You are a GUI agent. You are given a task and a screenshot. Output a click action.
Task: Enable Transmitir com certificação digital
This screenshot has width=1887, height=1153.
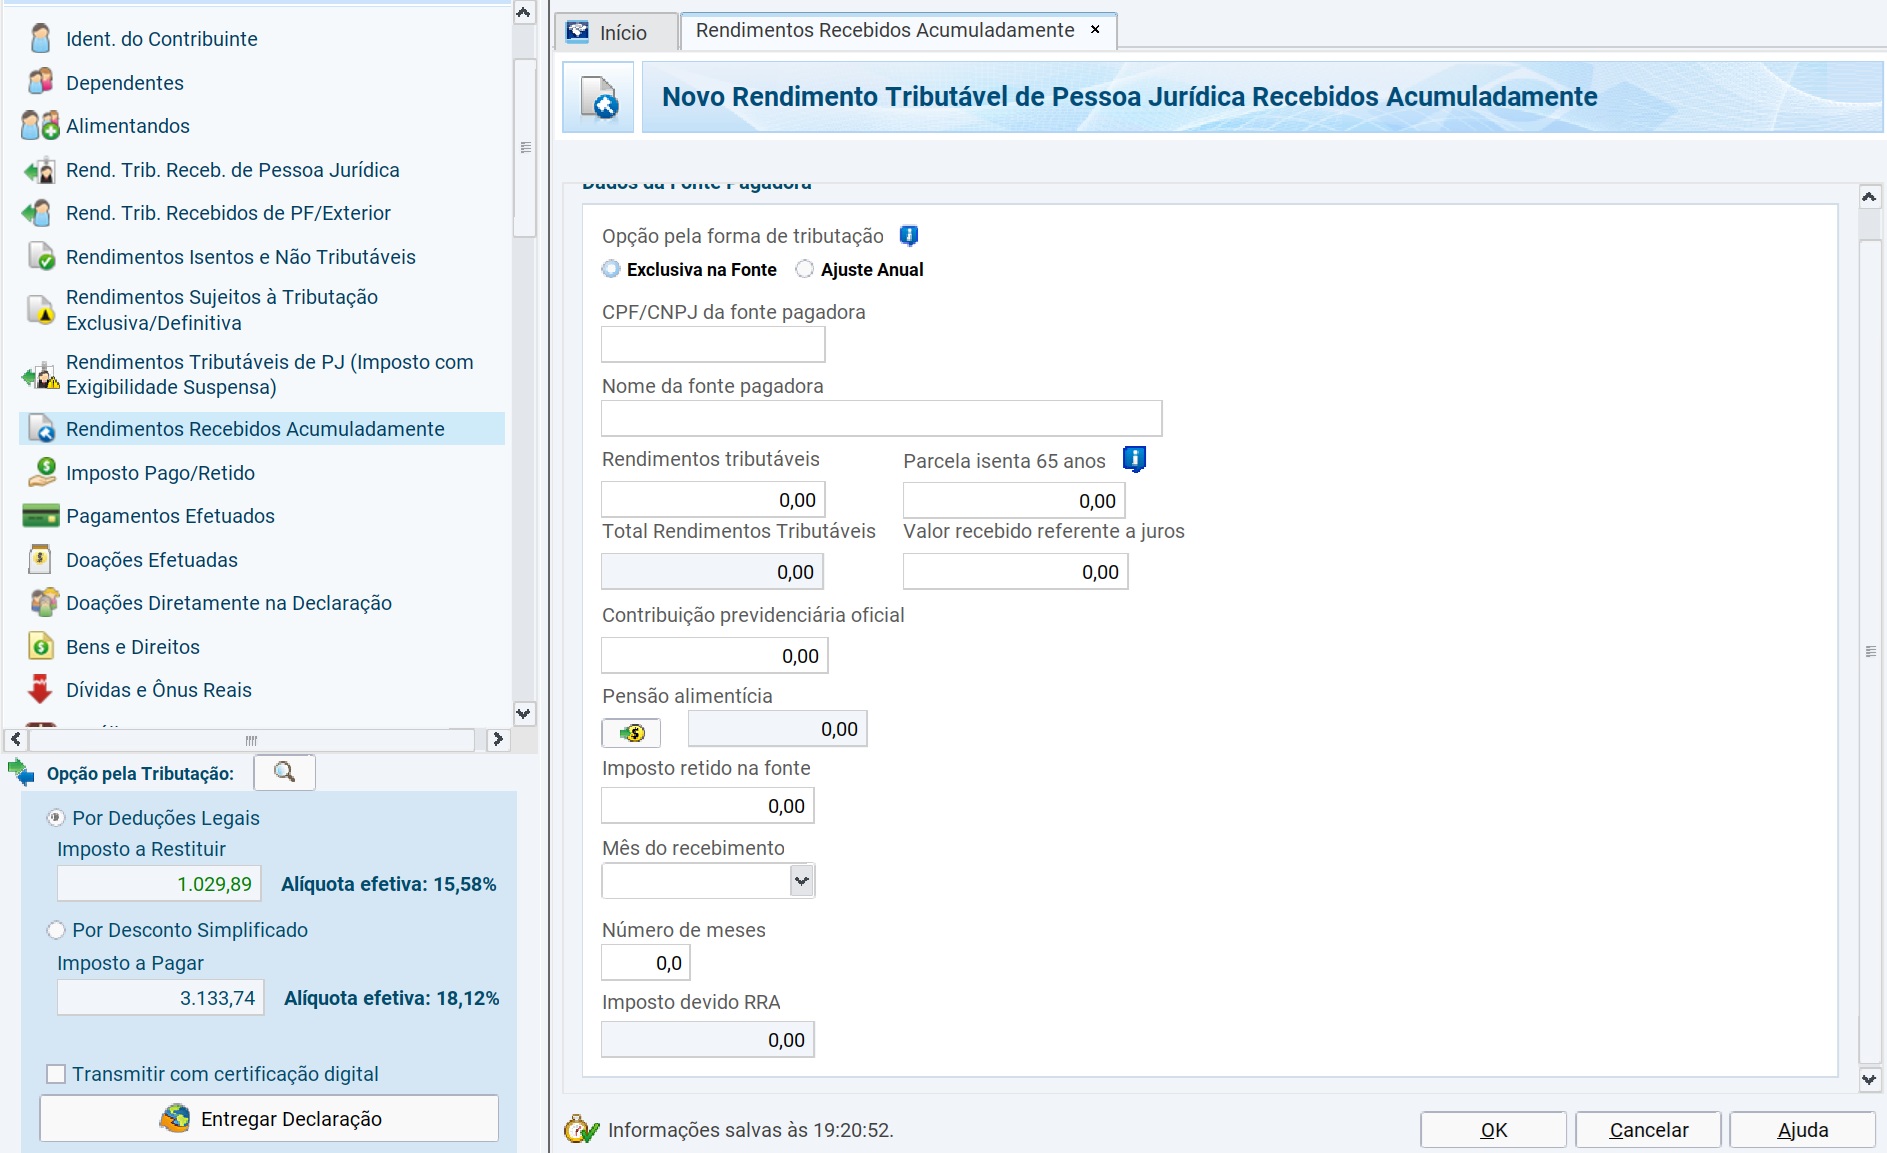[56, 1074]
